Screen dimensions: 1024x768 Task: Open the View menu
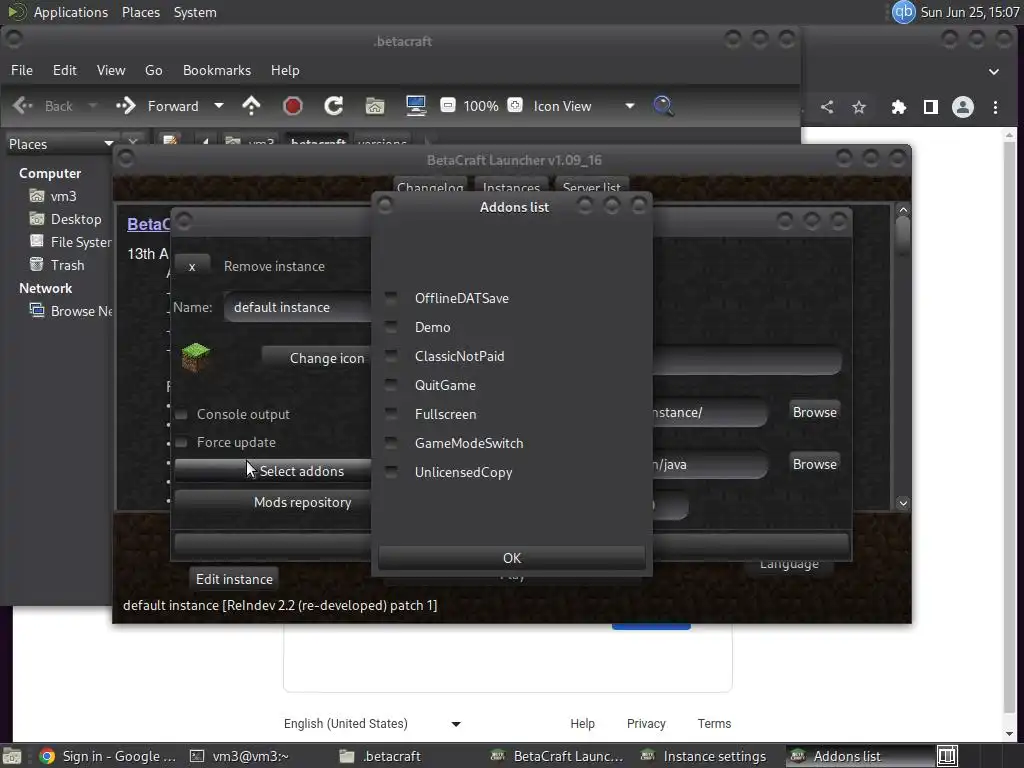111,70
